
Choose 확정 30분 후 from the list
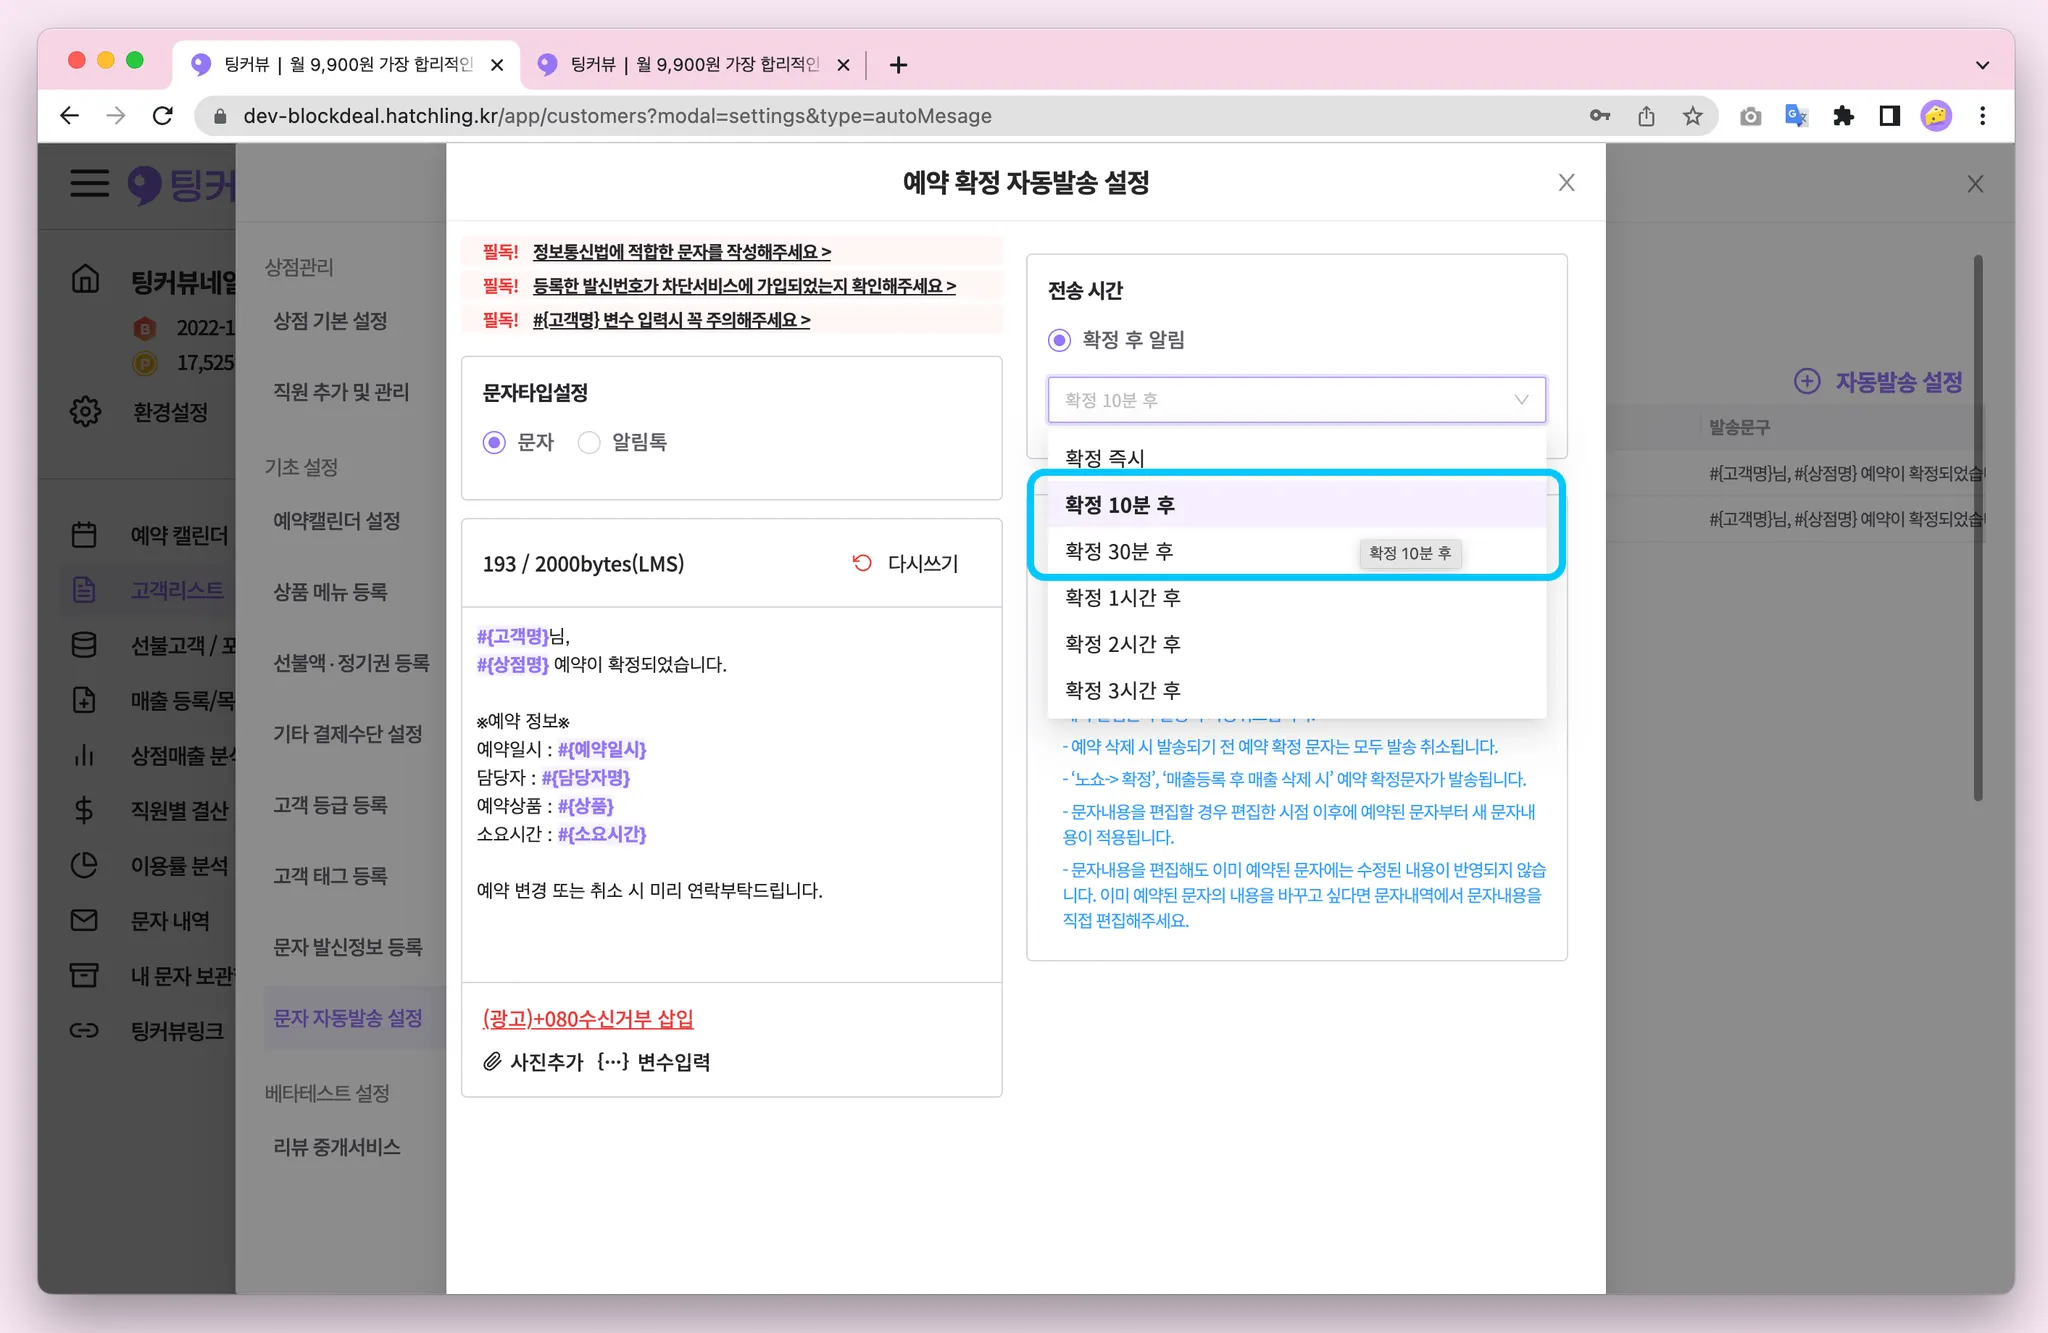[x=1119, y=551]
